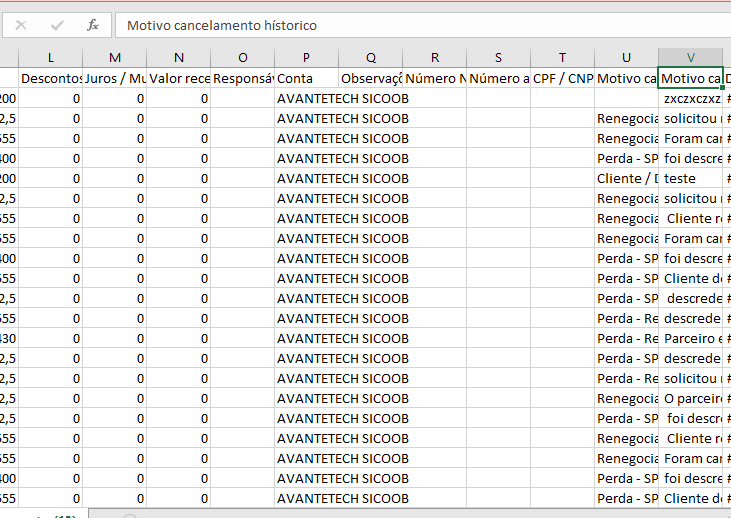Click inside the formula bar text field
Viewport: 731px width, 518px height.
click(420, 25)
